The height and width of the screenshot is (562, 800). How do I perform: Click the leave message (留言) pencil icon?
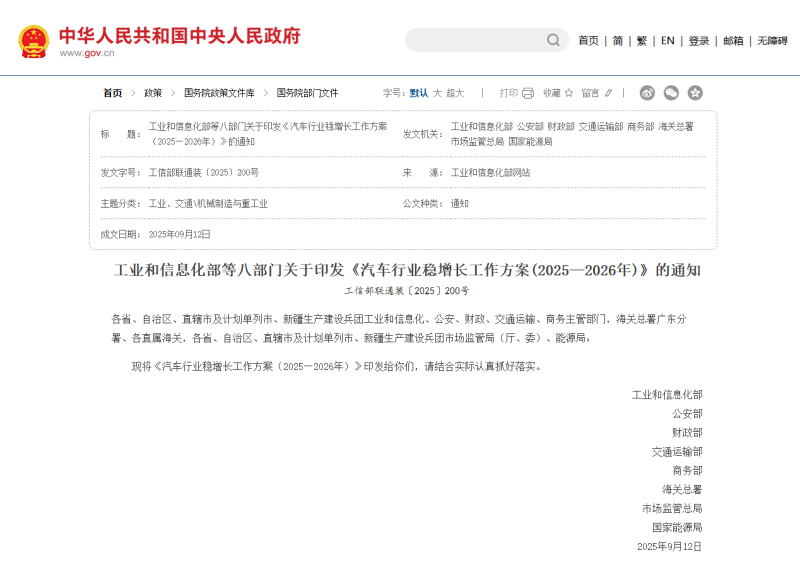tap(609, 93)
